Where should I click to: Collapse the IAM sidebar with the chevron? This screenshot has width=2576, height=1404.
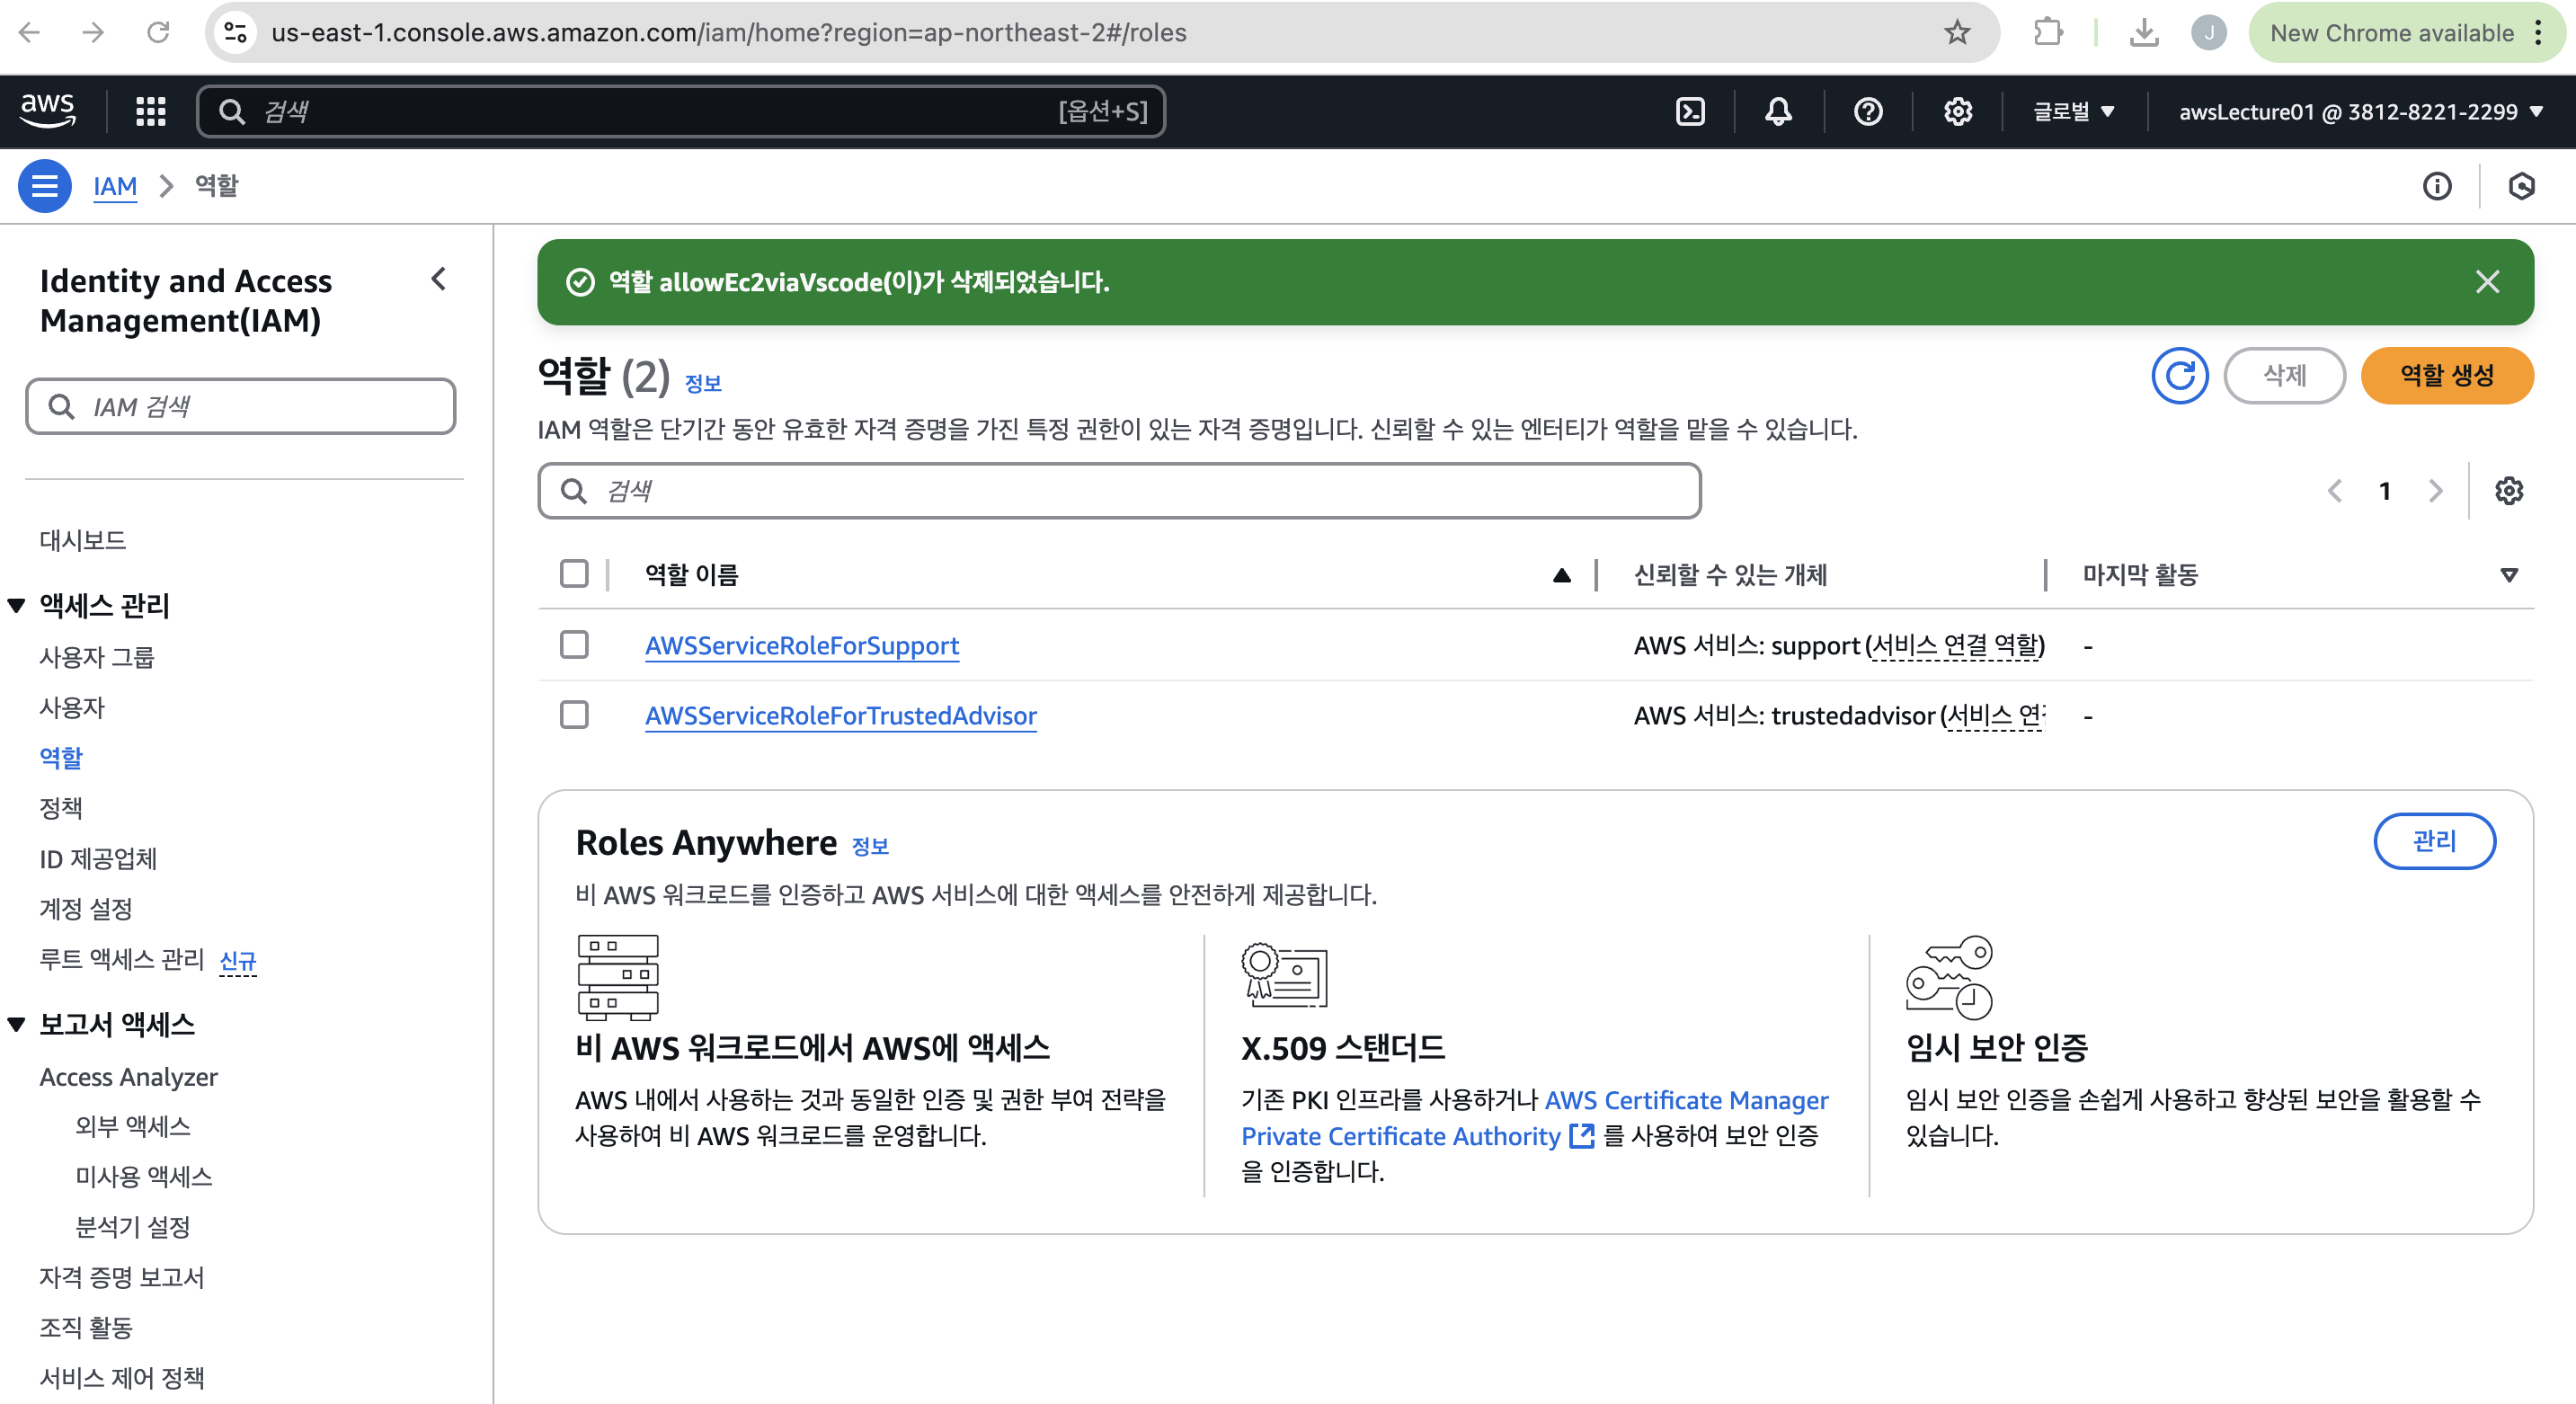pos(438,279)
